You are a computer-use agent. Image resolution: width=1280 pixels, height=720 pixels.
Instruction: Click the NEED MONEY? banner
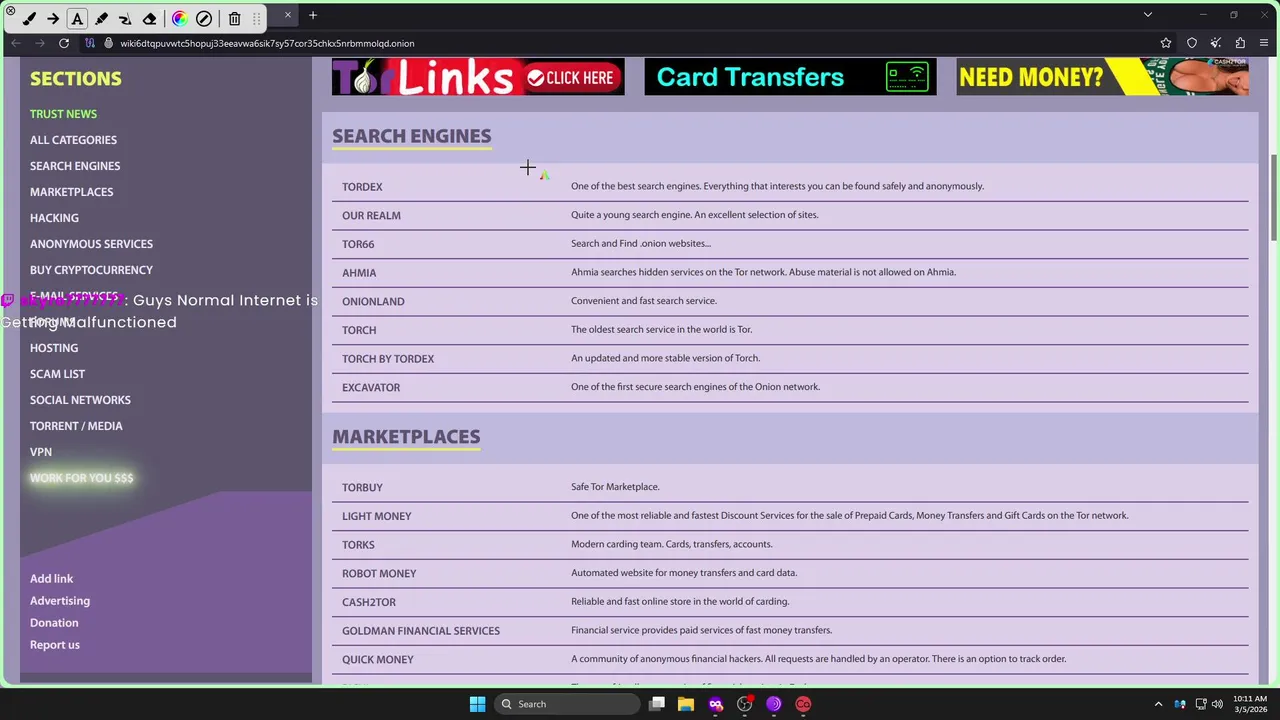1102,77
